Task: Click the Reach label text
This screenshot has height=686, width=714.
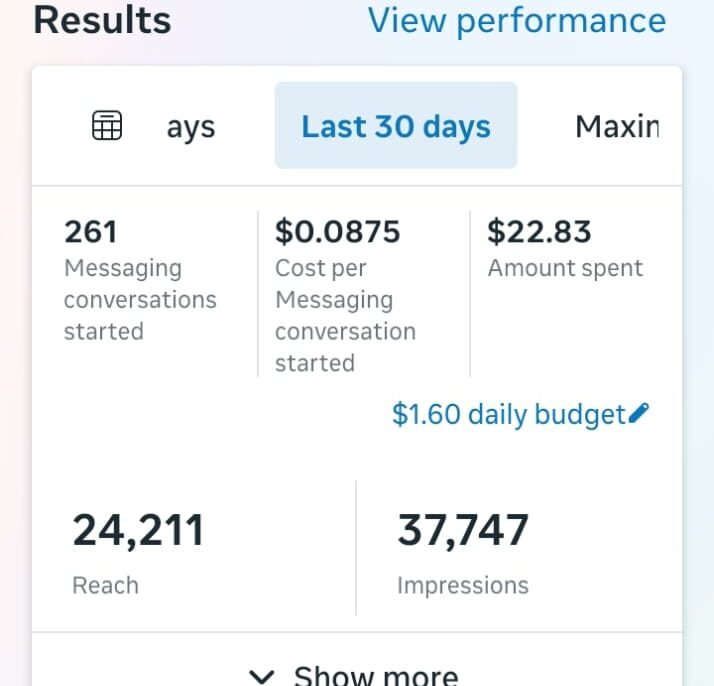Action: (x=105, y=585)
